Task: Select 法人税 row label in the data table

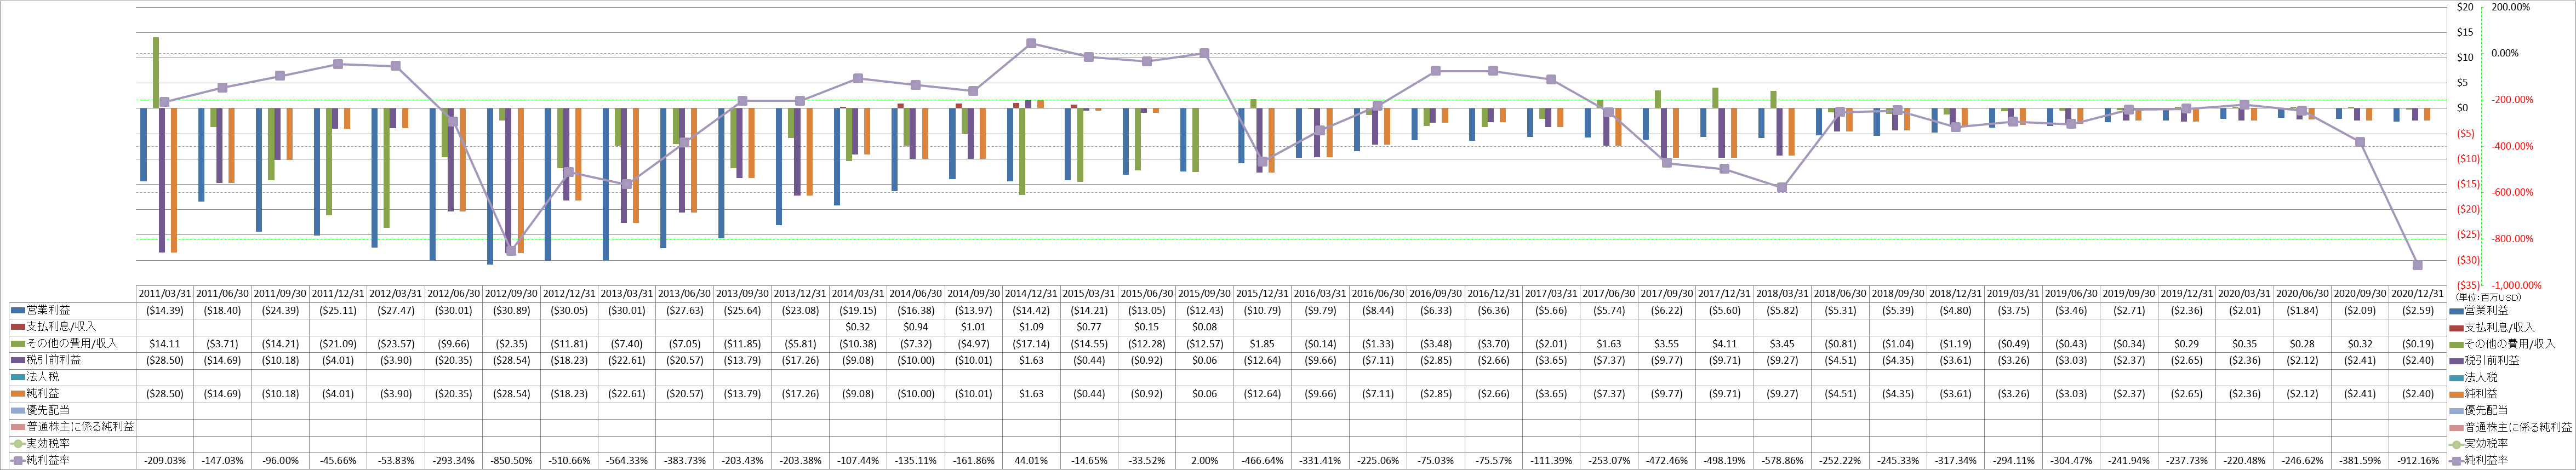Action: coord(42,377)
